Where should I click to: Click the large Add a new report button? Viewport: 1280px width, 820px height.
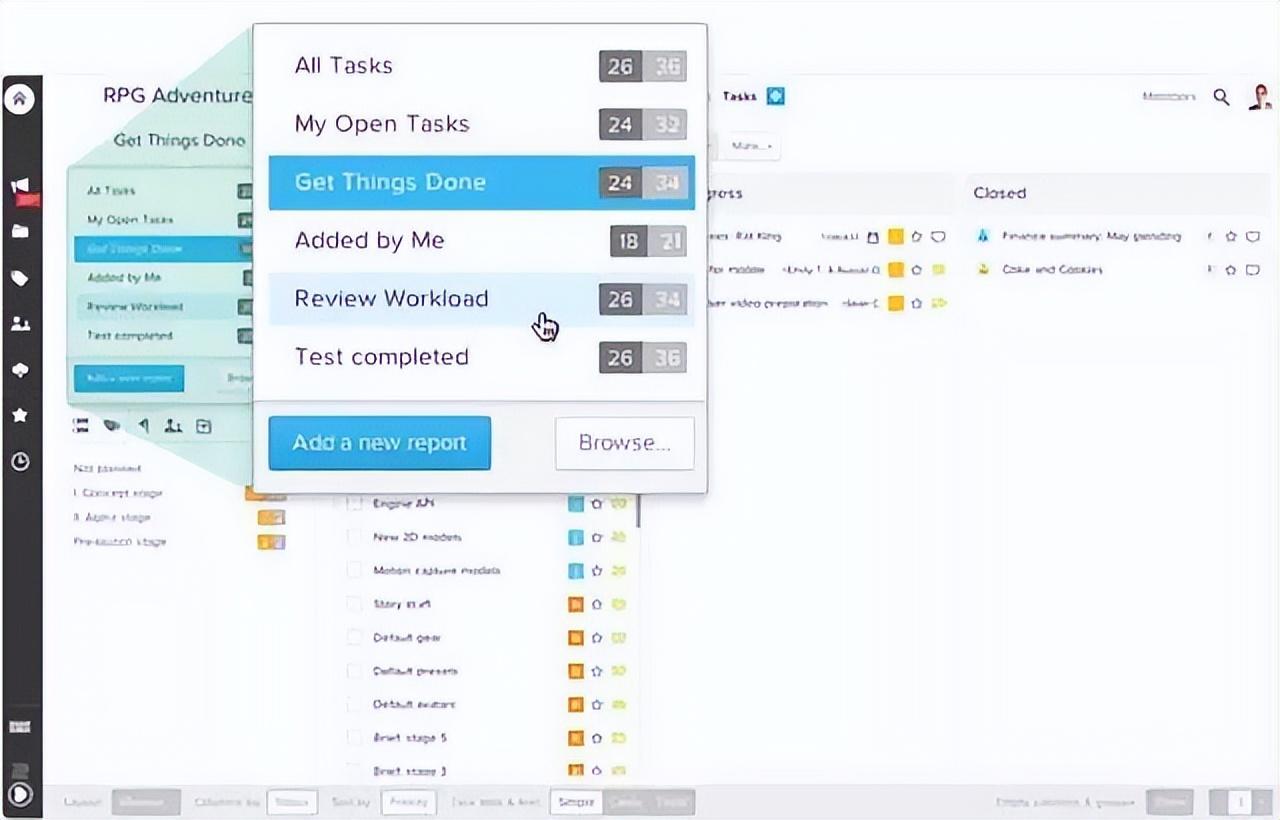coord(380,443)
